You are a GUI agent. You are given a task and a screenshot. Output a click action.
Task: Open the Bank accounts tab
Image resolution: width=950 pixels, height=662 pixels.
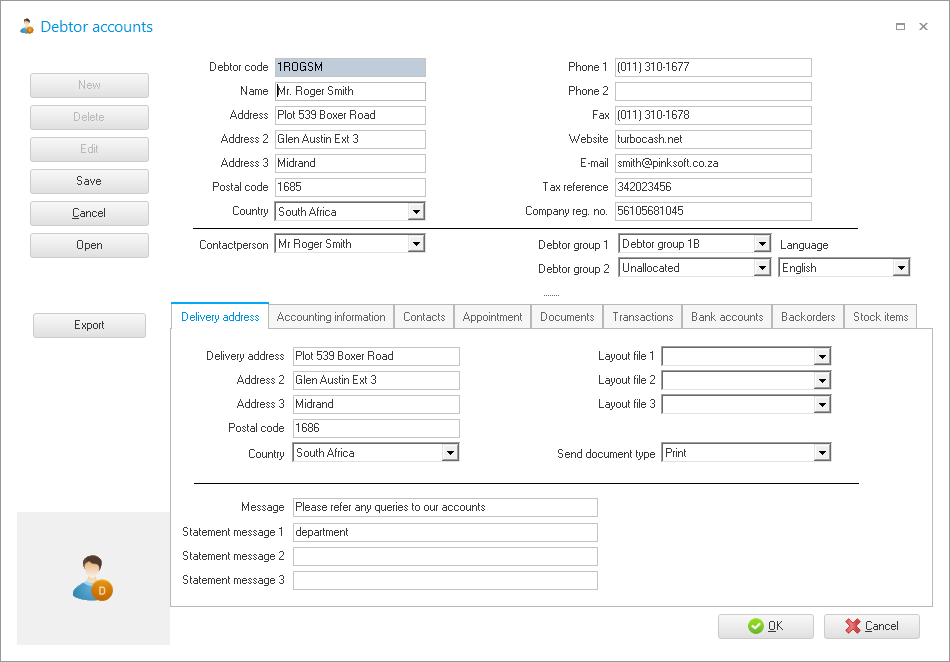pyautogui.click(x=727, y=317)
